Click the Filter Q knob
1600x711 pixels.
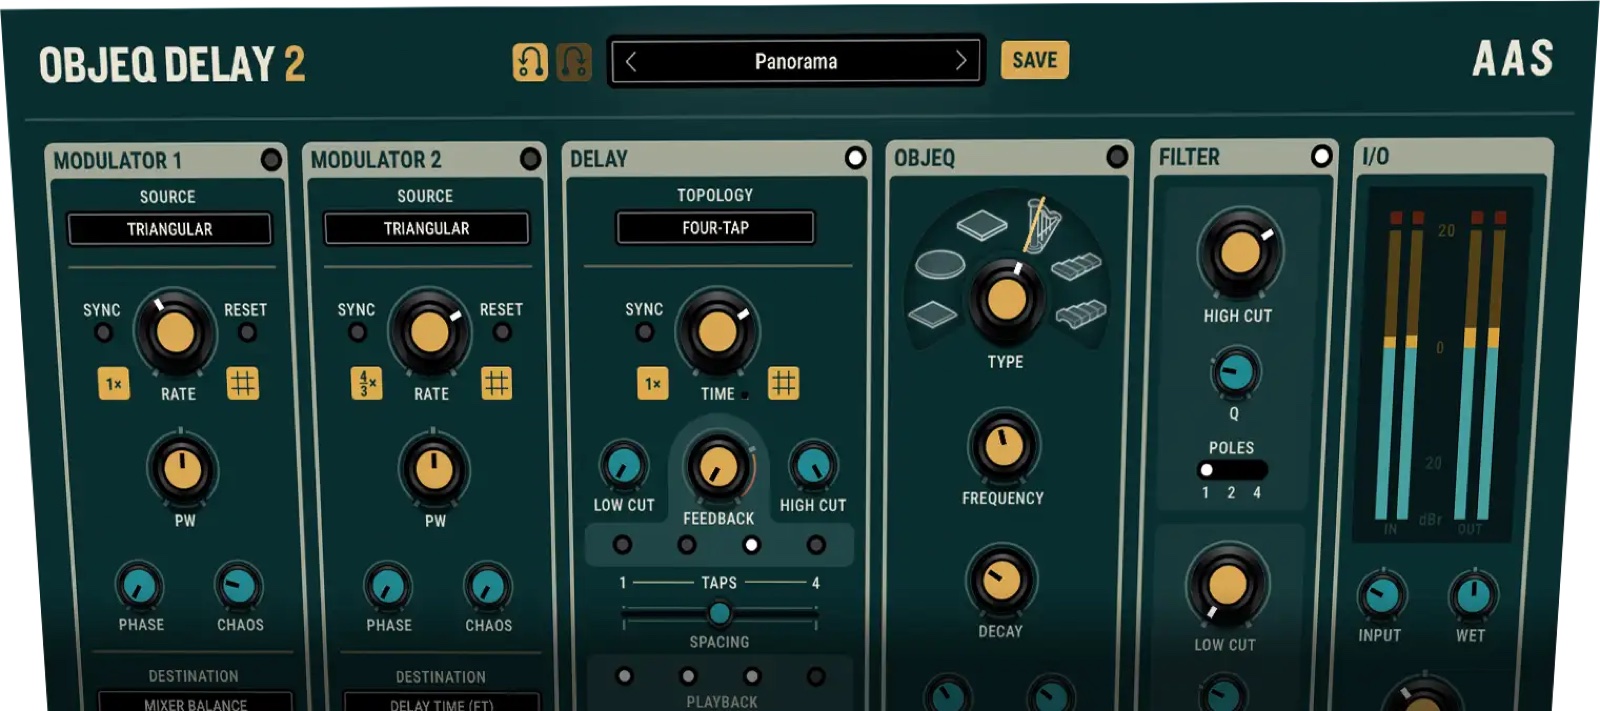click(1236, 372)
